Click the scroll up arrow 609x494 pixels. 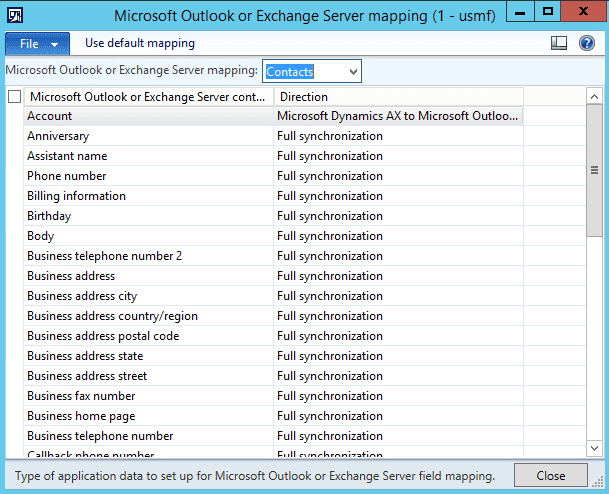(594, 96)
